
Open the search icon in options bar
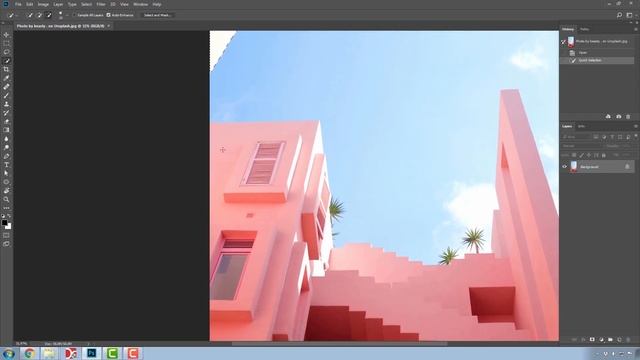tap(619, 15)
